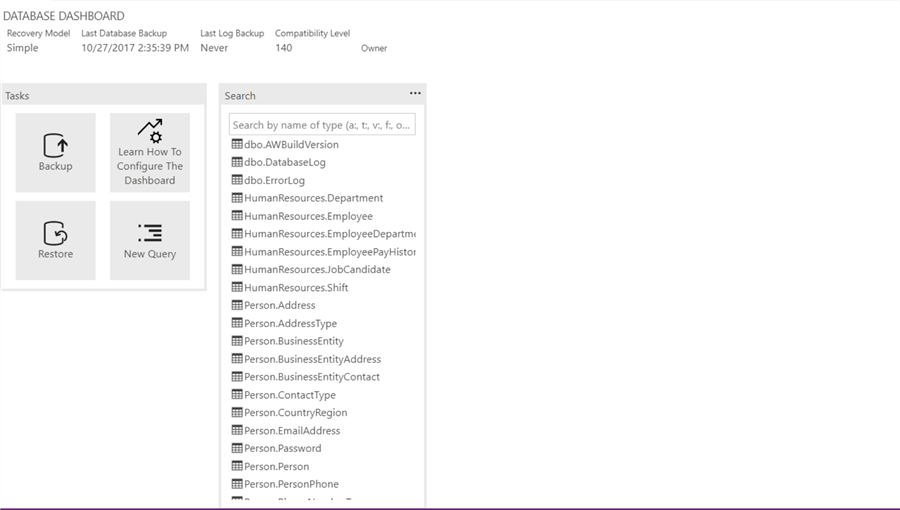Select dbo.ErrorLog in the list
The width and height of the screenshot is (900, 510).
point(274,180)
